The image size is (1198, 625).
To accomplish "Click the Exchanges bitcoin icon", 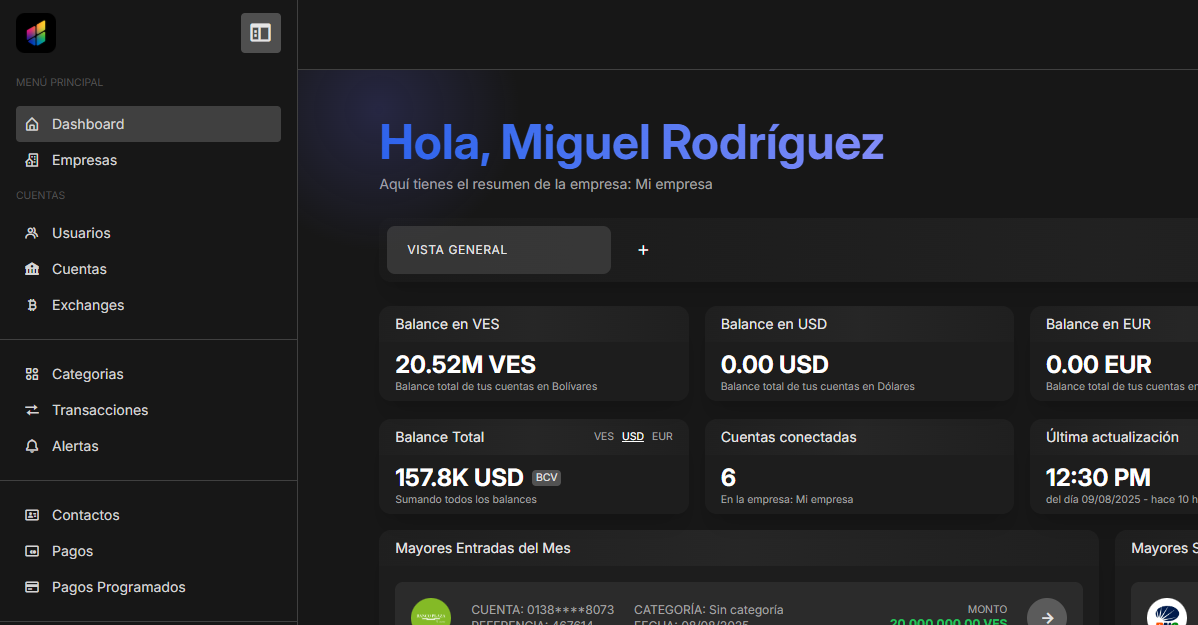I will pos(32,305).
